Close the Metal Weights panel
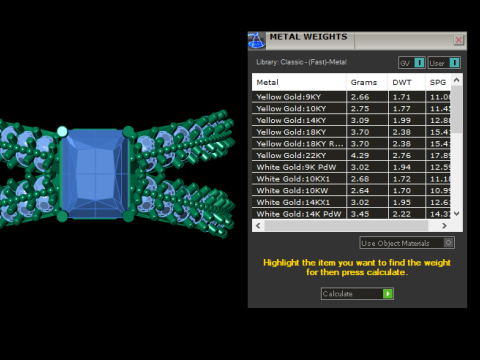 click(x=459, y=40)
